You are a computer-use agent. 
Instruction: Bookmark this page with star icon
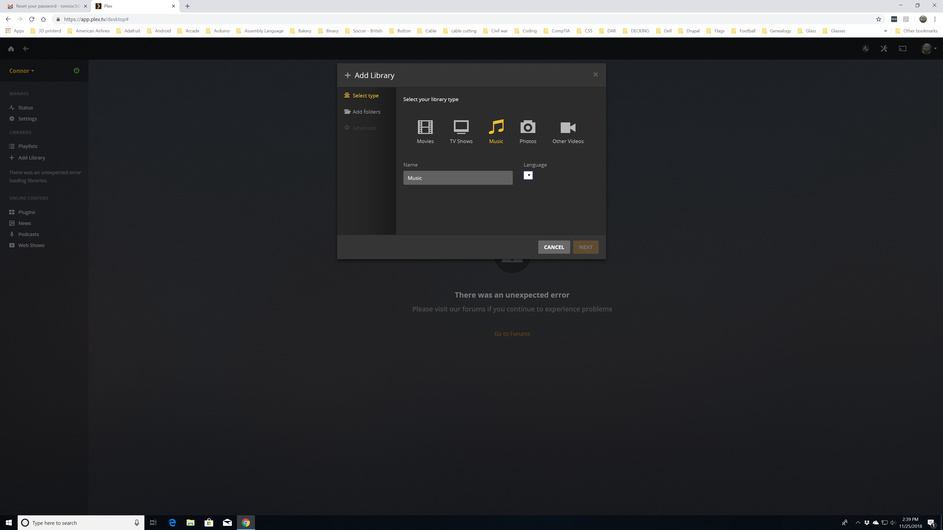879,19
